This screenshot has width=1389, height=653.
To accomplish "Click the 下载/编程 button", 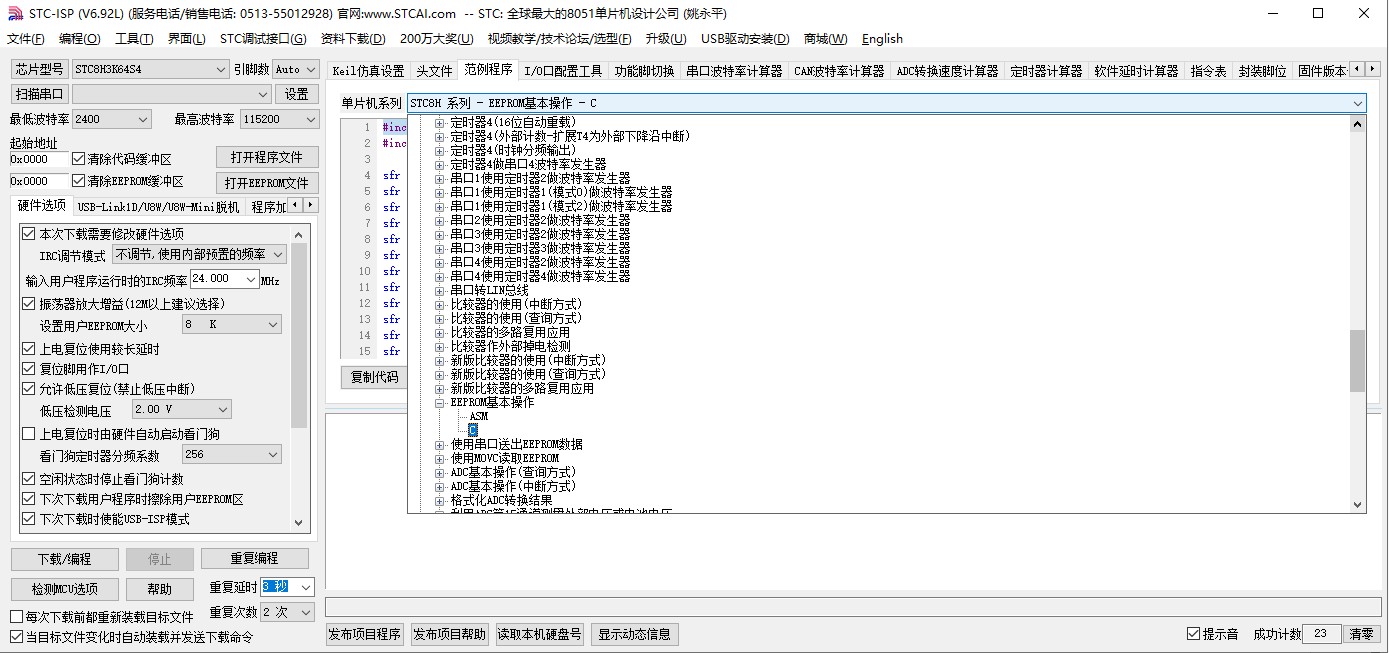I will [x=64, y=559].
